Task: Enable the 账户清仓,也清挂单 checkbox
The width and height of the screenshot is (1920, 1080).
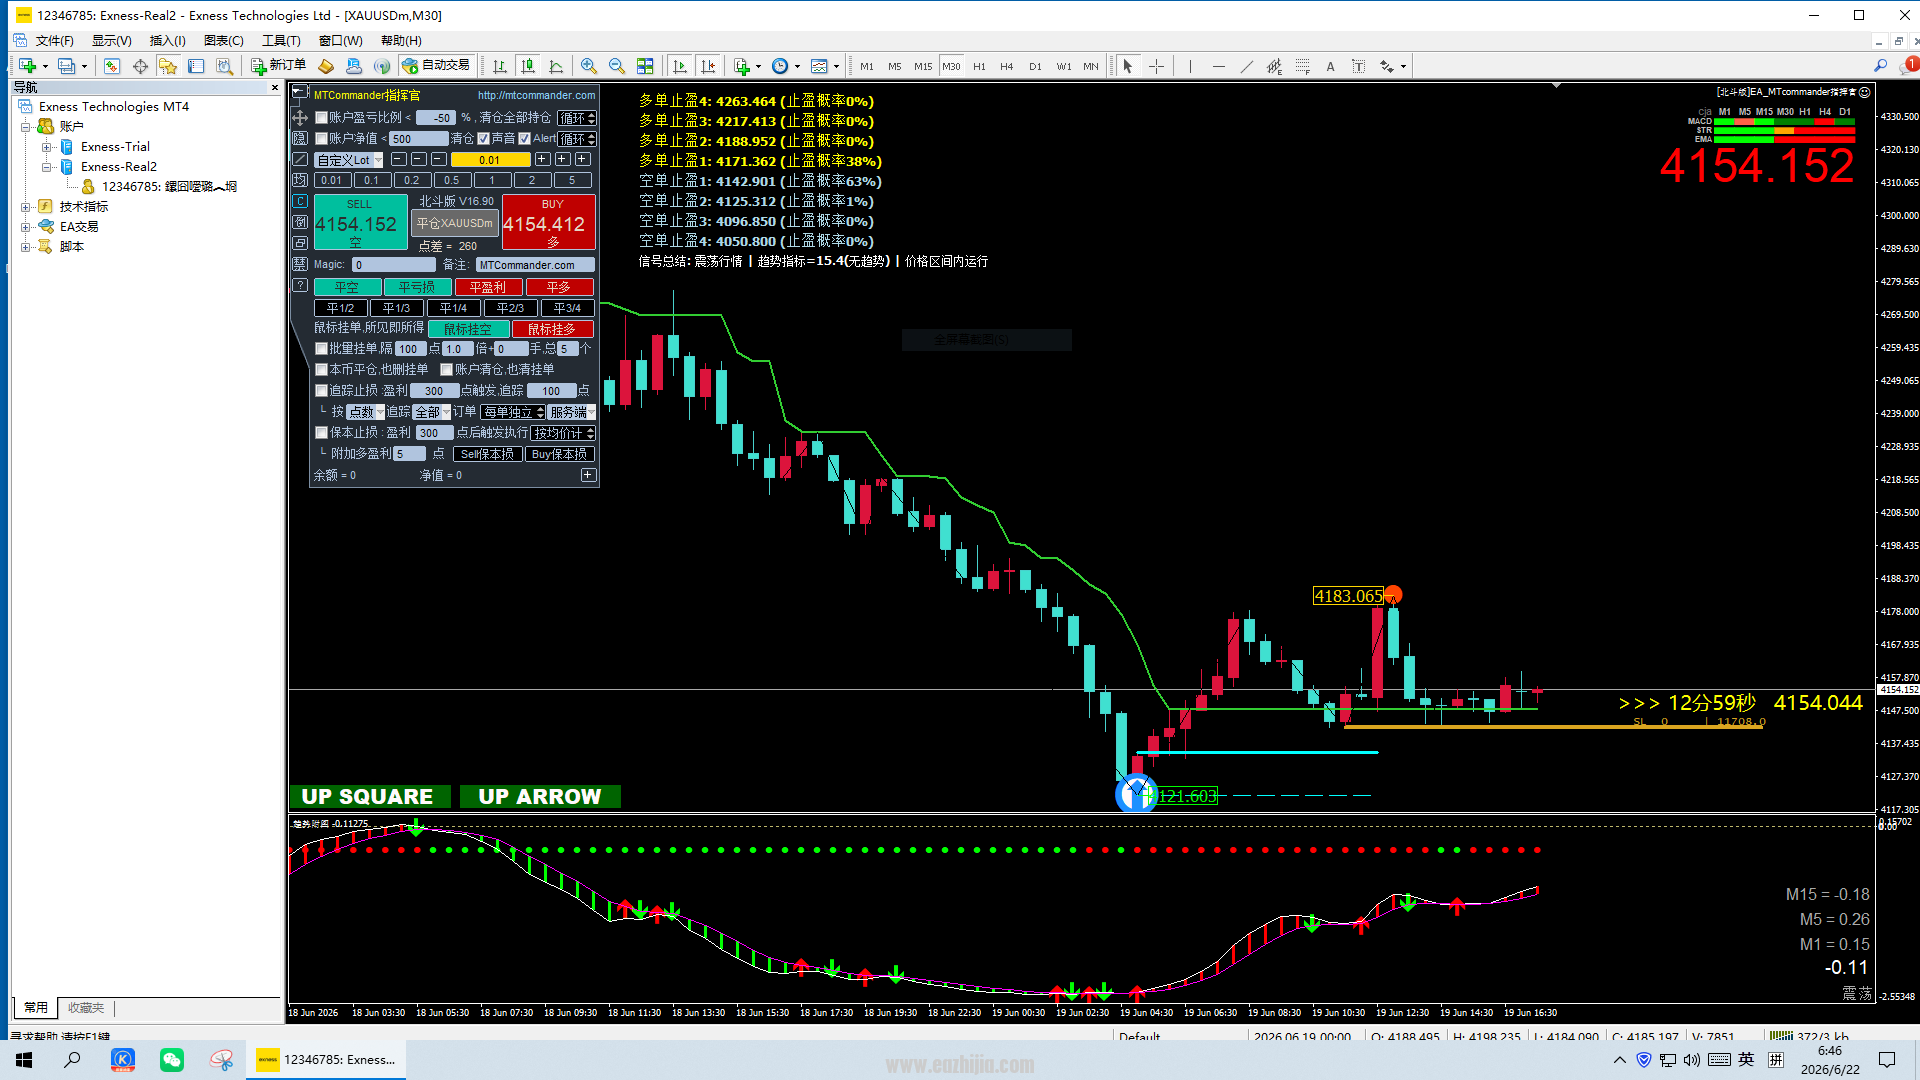Action: [447, 370]
